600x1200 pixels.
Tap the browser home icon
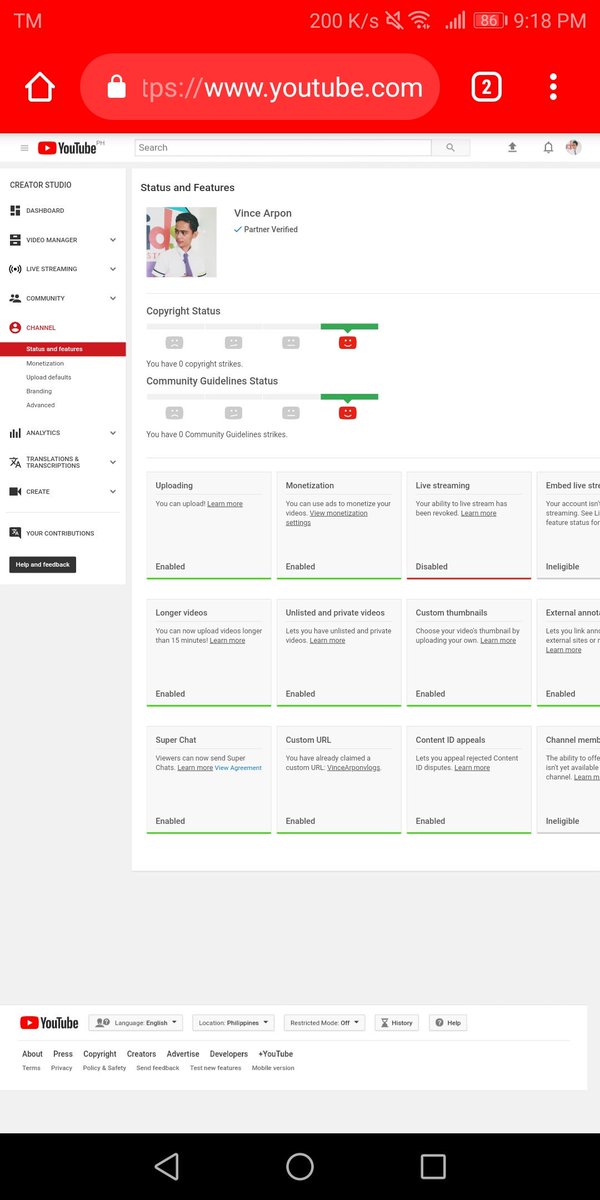click(x=40, y=88)
